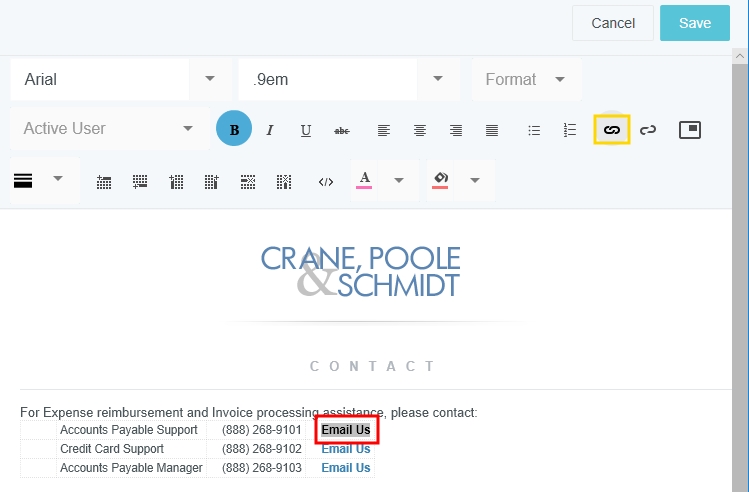Click the Cancel button
The width and height of the screenshot is (749, 492).
click(x=613, y=23)
